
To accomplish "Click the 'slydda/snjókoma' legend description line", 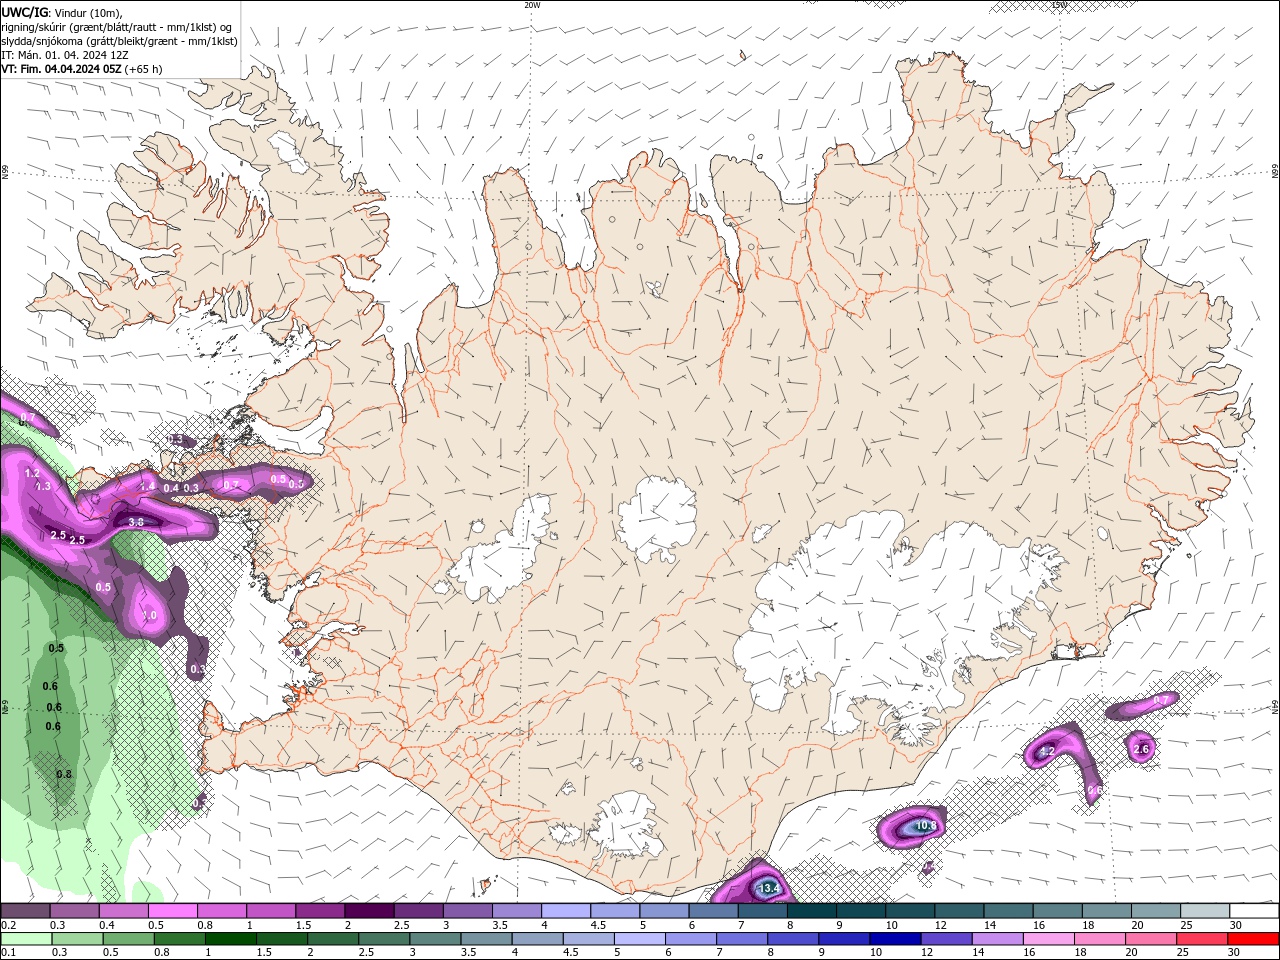I will point(119,41).
